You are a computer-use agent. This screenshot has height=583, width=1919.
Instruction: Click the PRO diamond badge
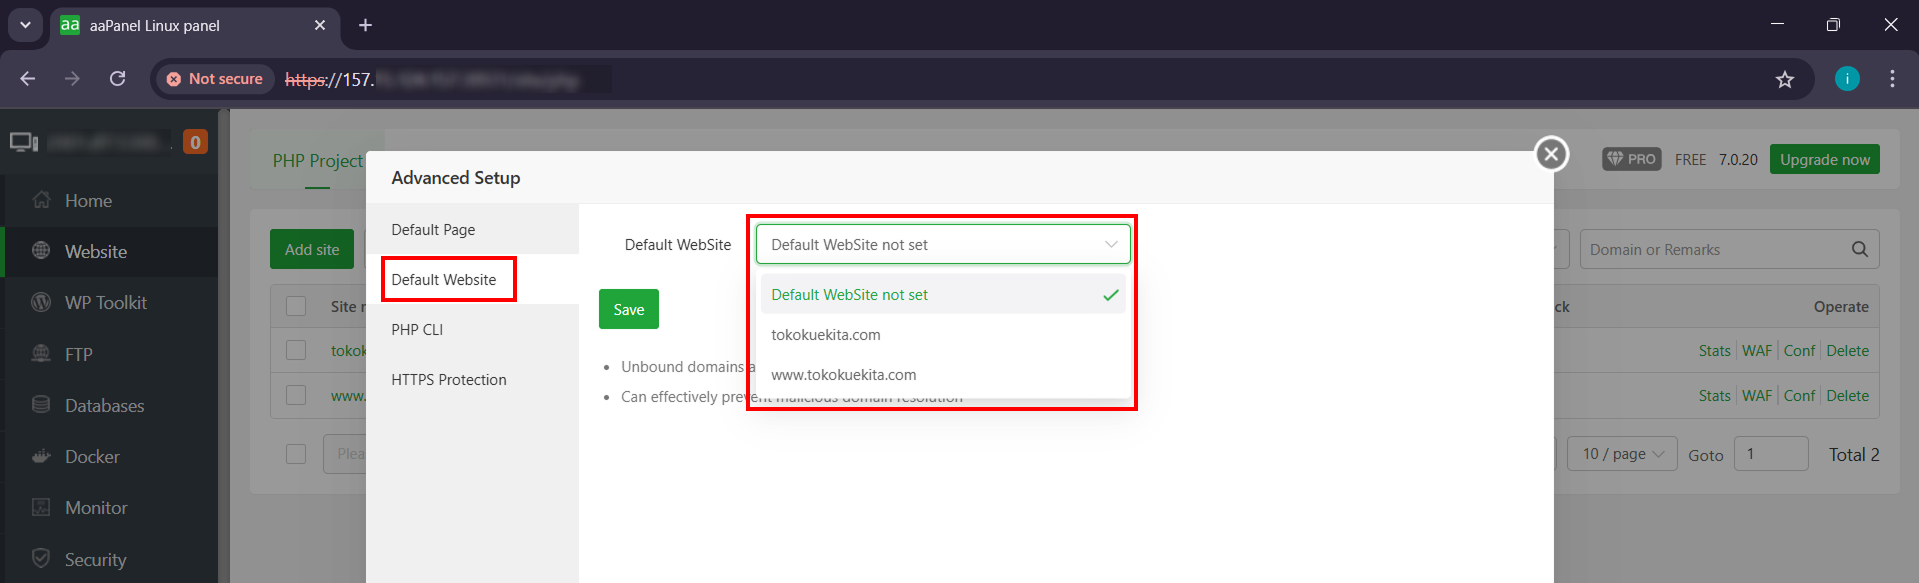[x=1632, y=159]
